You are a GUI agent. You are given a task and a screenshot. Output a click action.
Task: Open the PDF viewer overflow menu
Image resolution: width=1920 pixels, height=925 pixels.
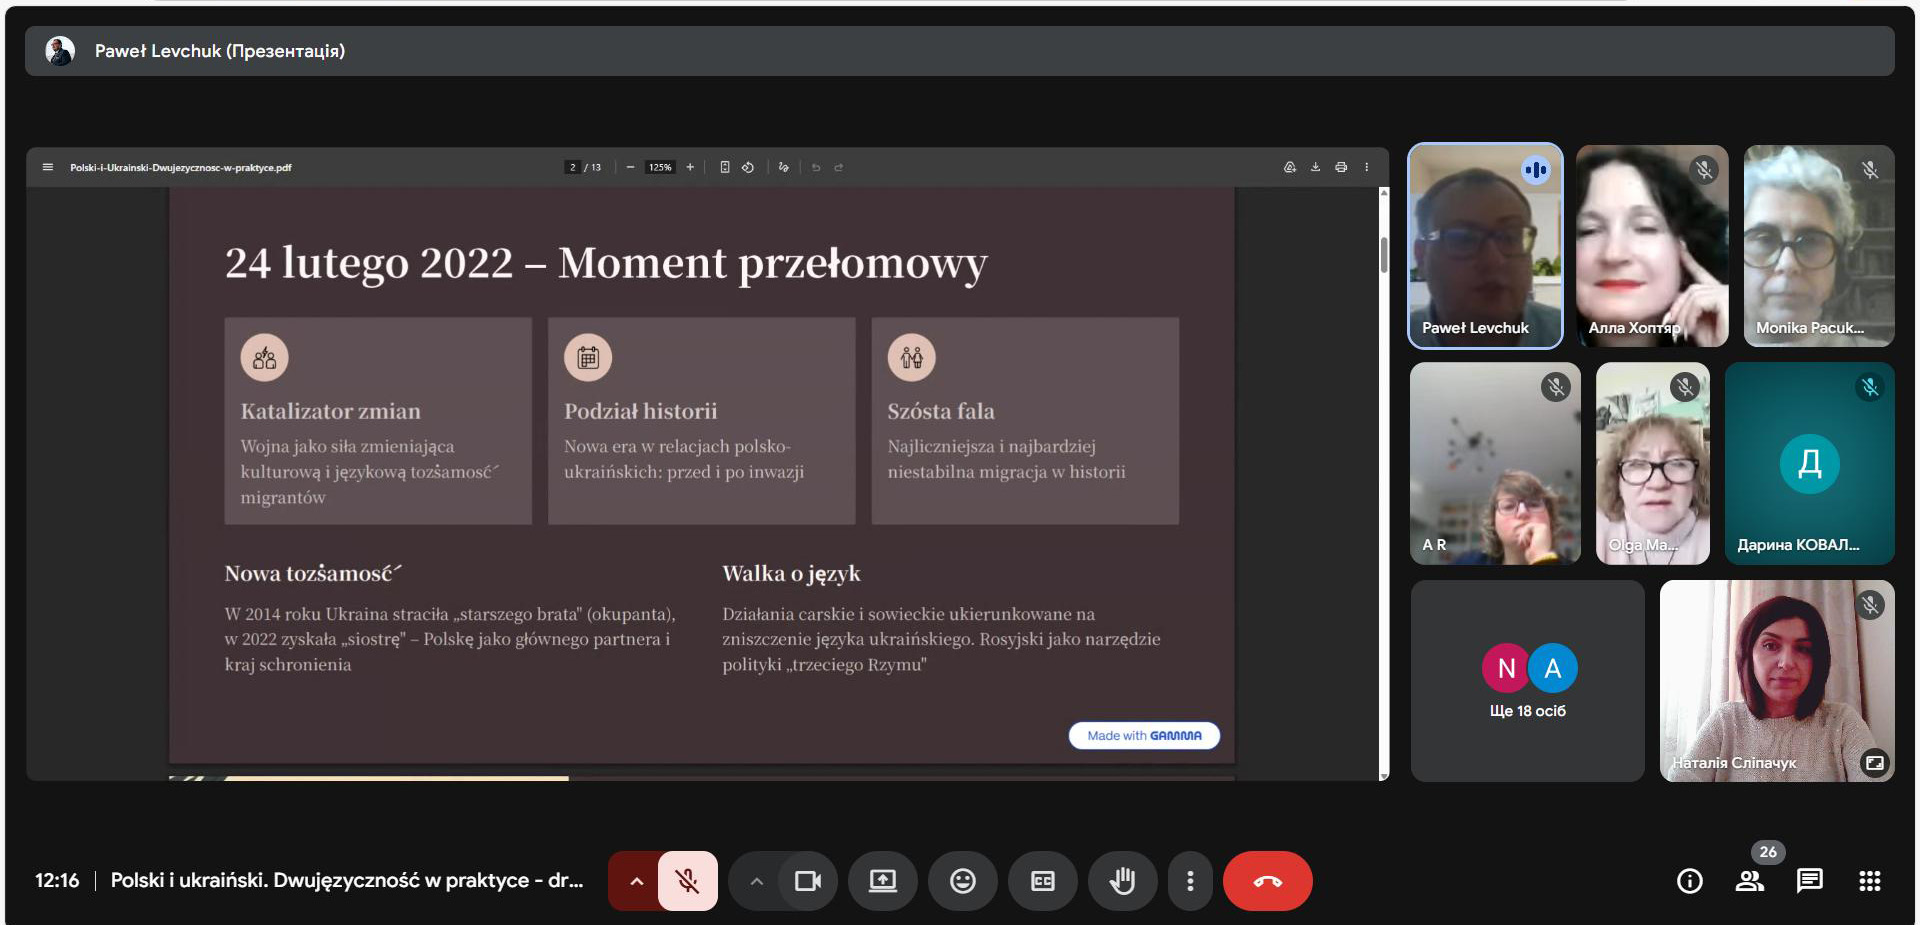tap(1366, 167)
